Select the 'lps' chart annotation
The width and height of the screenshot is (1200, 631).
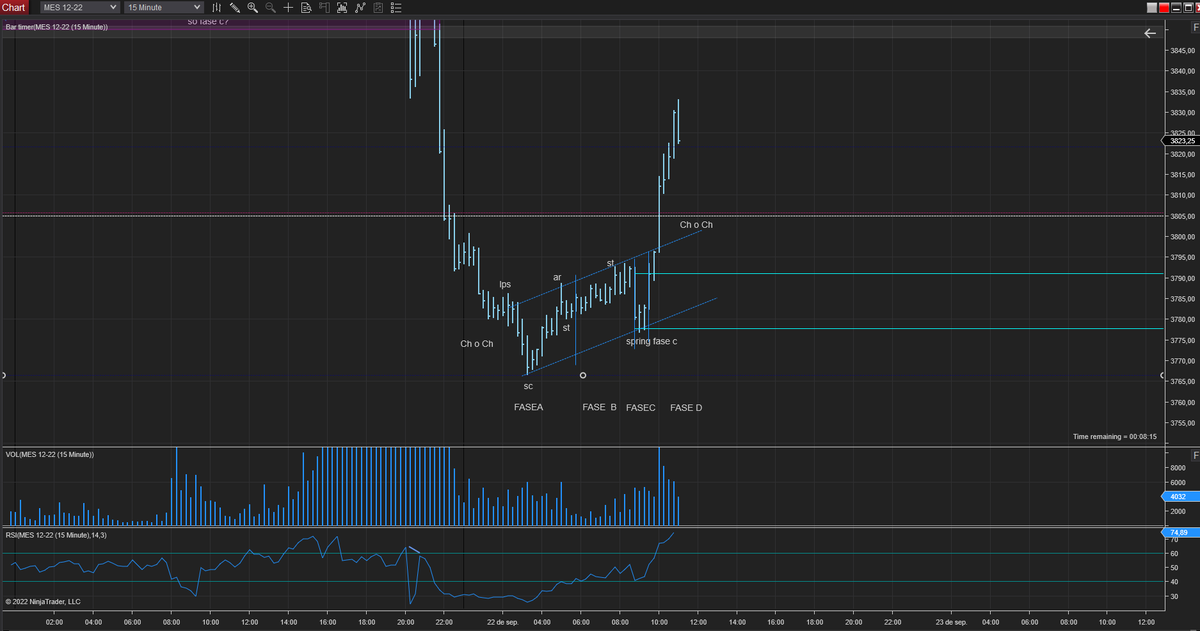point(505,285)
